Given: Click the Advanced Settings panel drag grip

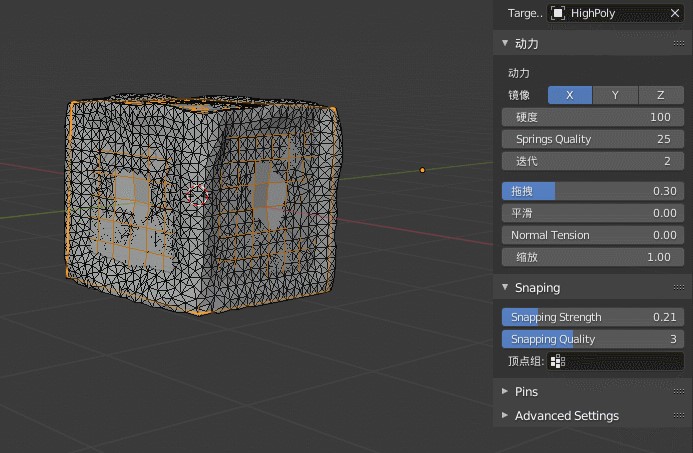Looking at the screenshot, I should click(678, 415).
